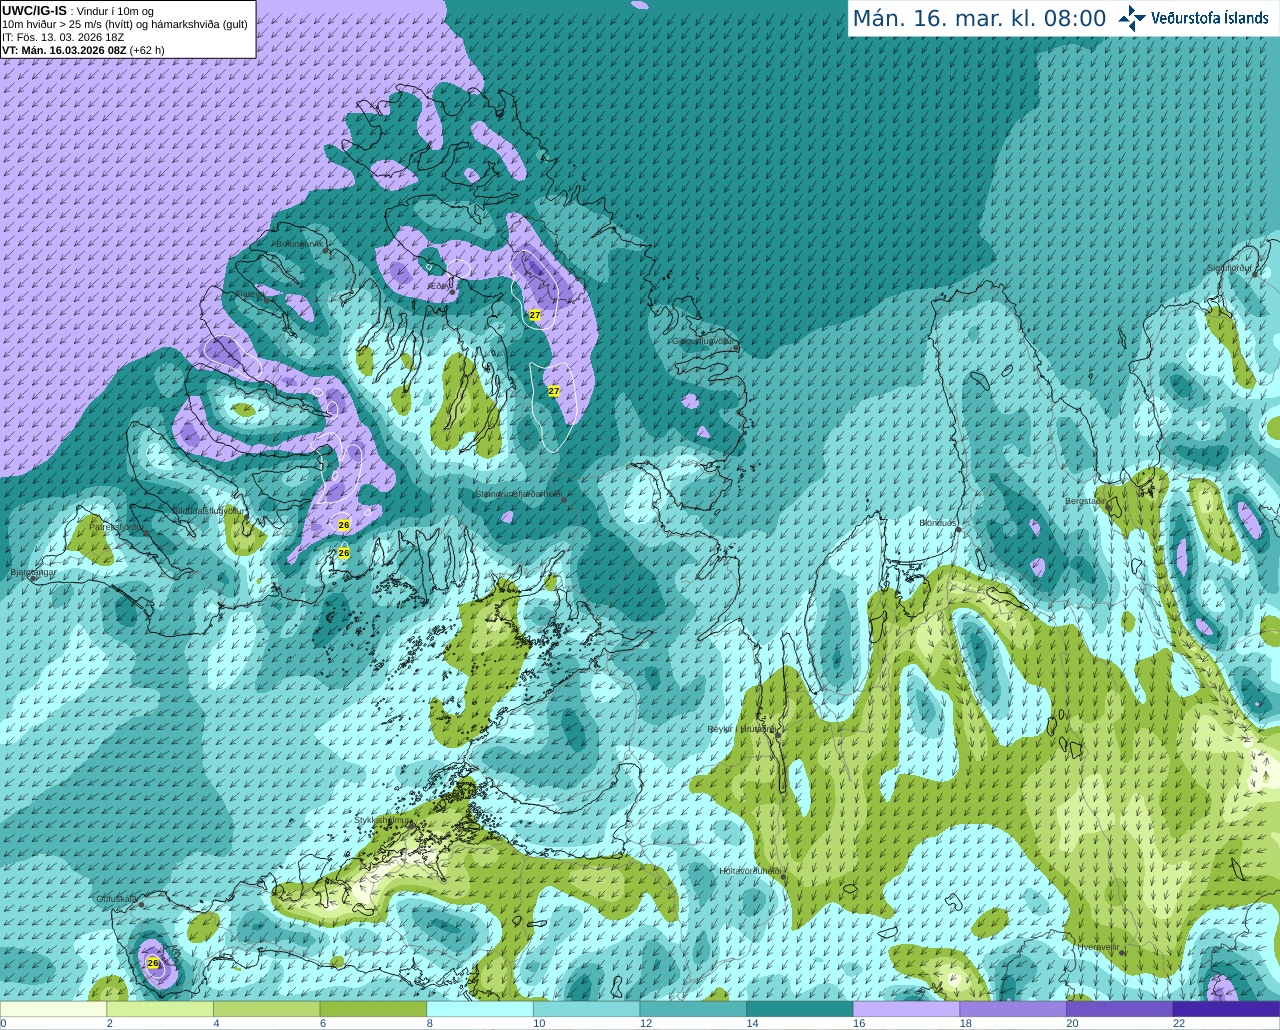Select the 6–8 m/s olive green legend swatch
The height and width of the screenshot is (1030, 1280).
pos(373,1009)
